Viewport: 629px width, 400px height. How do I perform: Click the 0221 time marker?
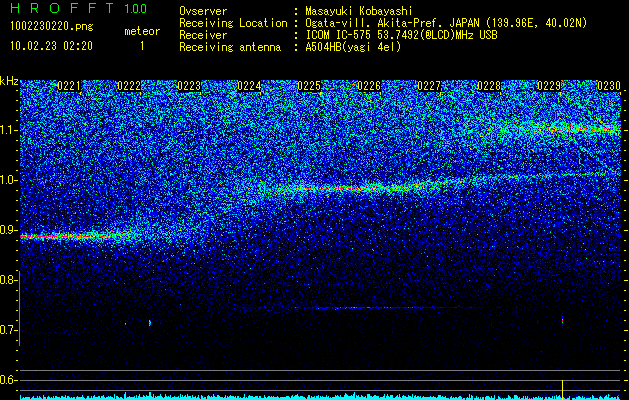[69, 86]
